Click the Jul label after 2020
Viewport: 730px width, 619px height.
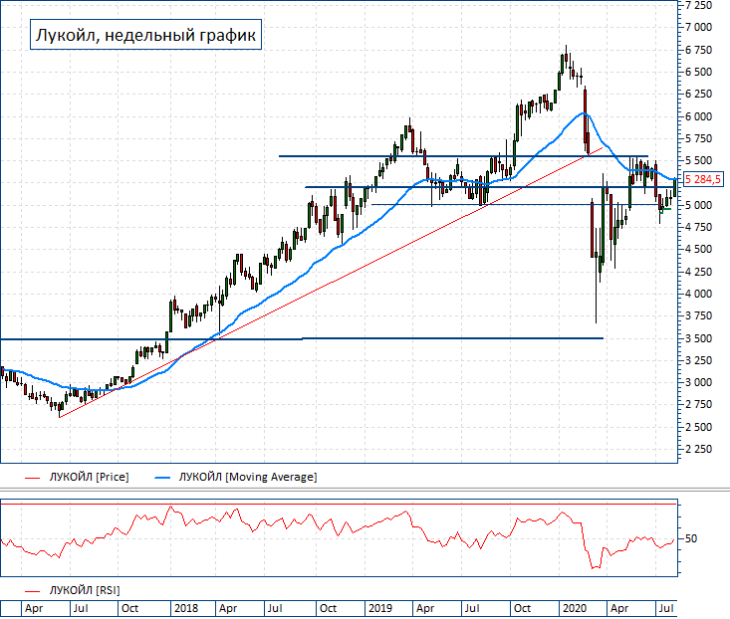pyautogui.click(x=666, y=608)
